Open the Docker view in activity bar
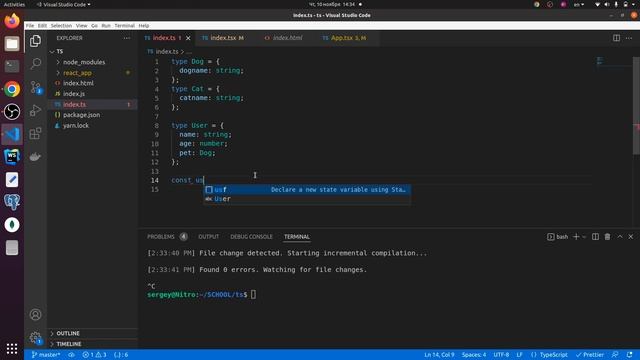This screenshot has height=360, width=640. 36,156
